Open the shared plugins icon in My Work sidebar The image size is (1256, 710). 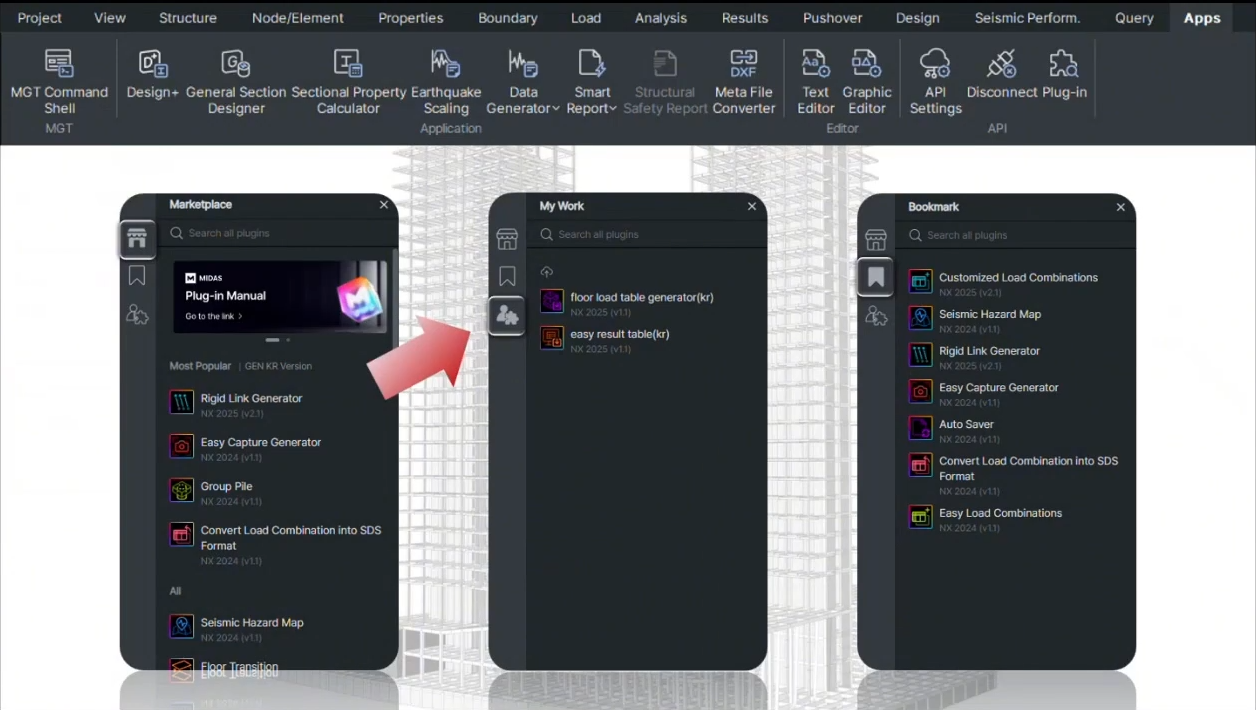click(x=507, y=314)
